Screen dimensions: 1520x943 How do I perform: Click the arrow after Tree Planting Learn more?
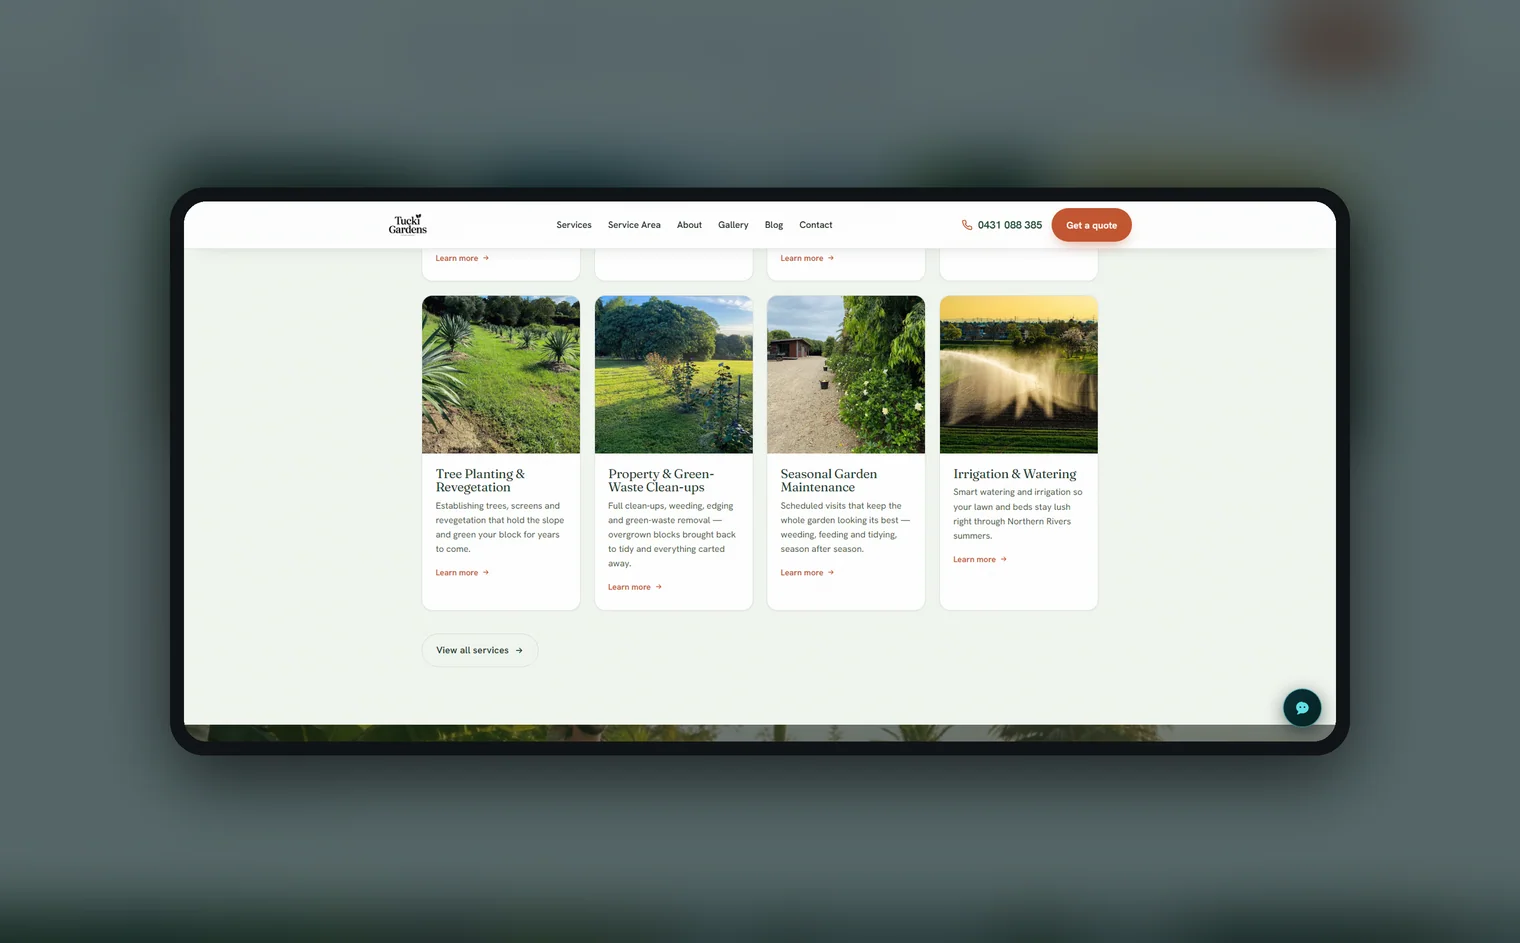(486, 573)
